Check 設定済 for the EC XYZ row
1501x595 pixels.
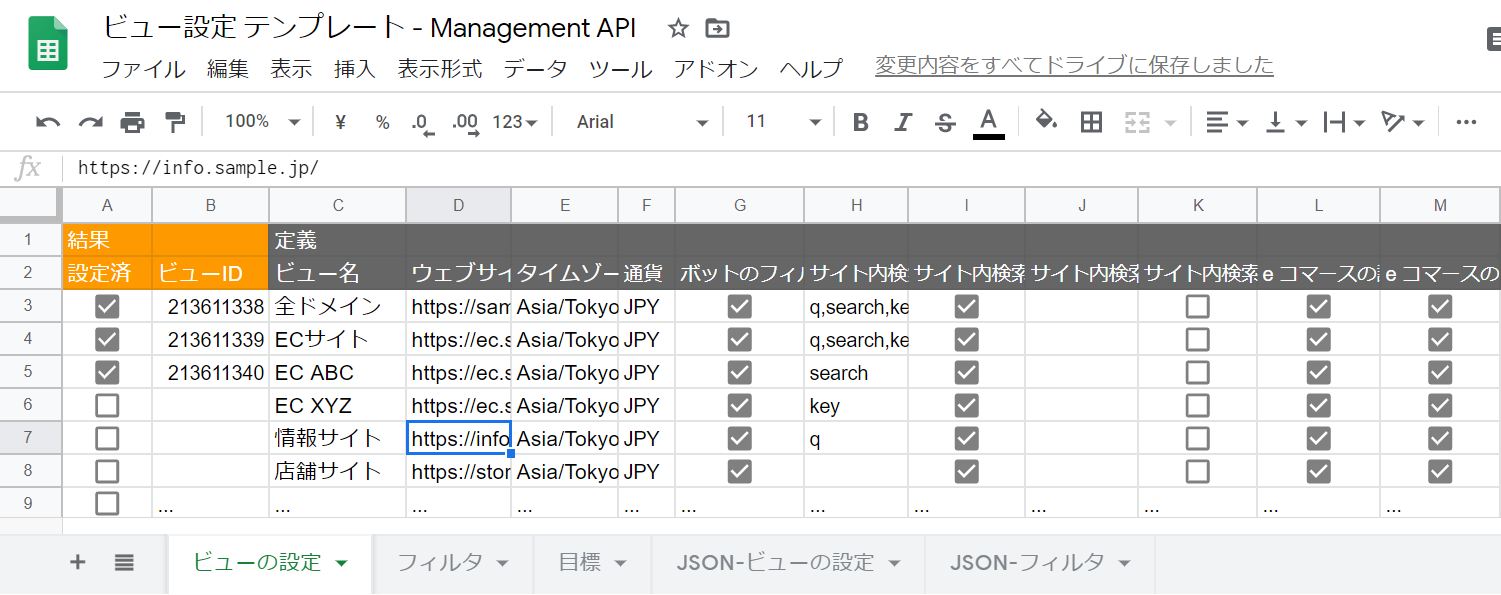[107, 406]
